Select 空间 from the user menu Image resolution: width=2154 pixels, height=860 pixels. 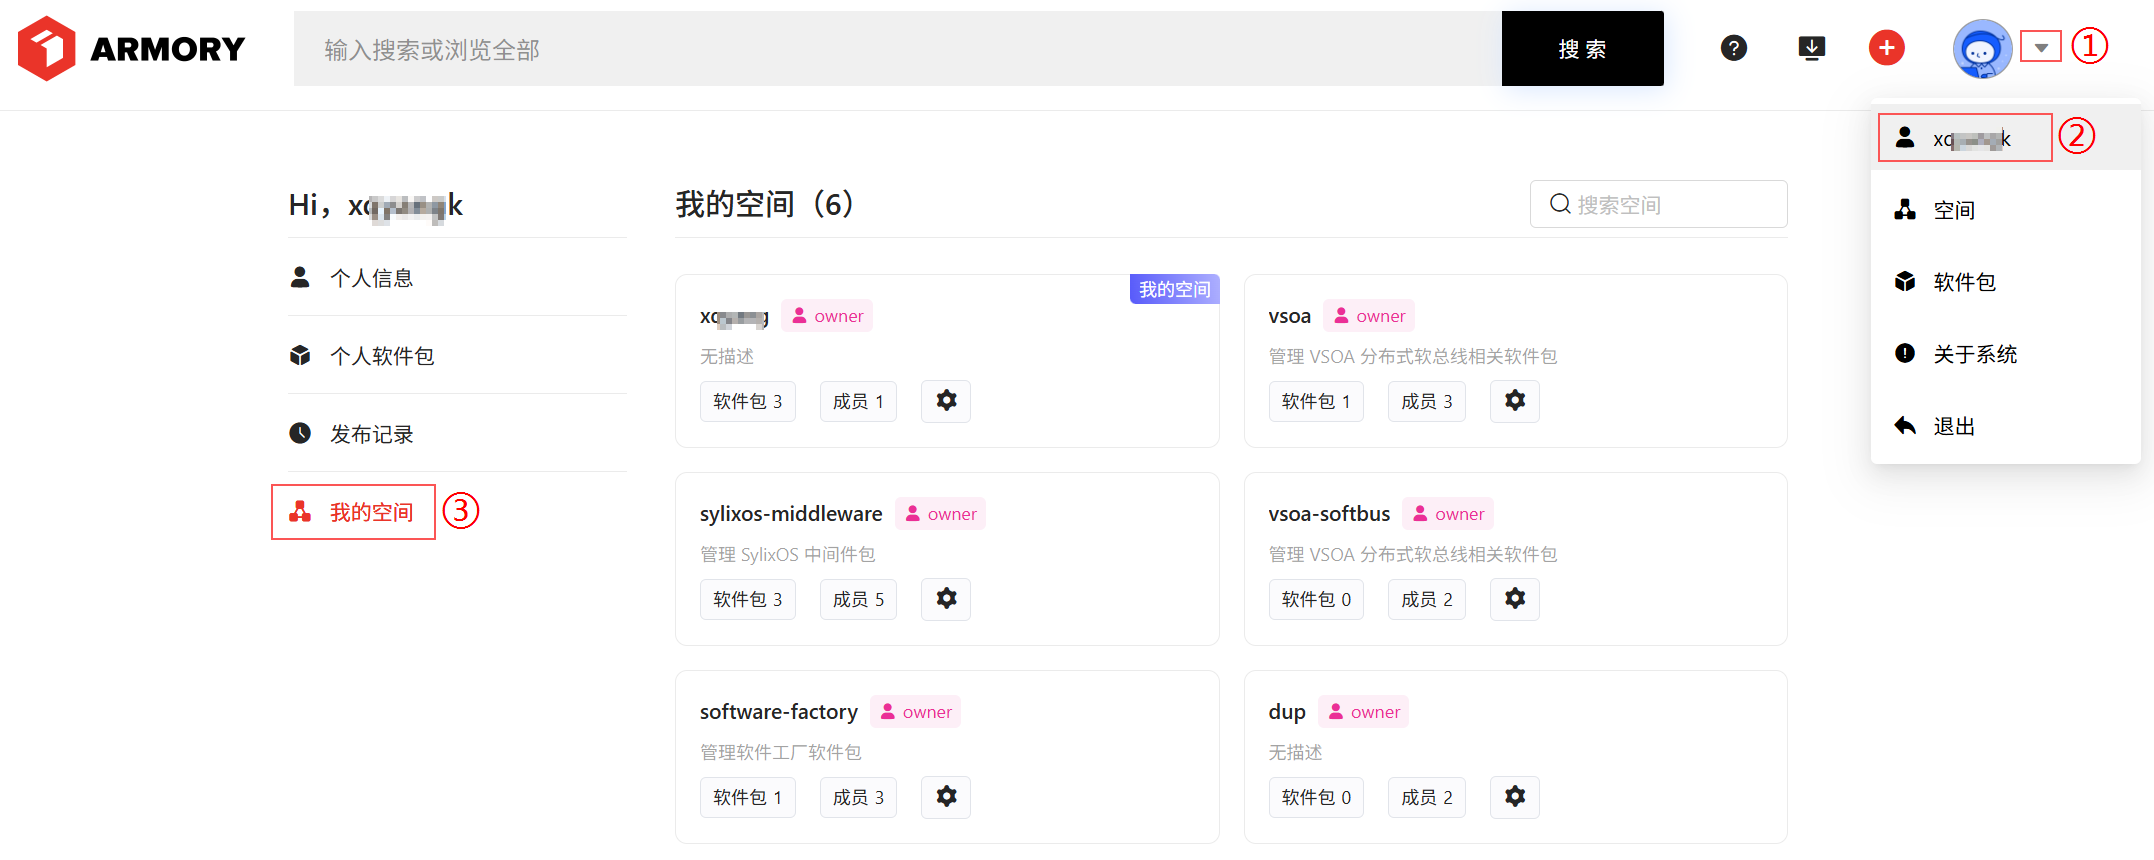click(x=1953, y=210)
